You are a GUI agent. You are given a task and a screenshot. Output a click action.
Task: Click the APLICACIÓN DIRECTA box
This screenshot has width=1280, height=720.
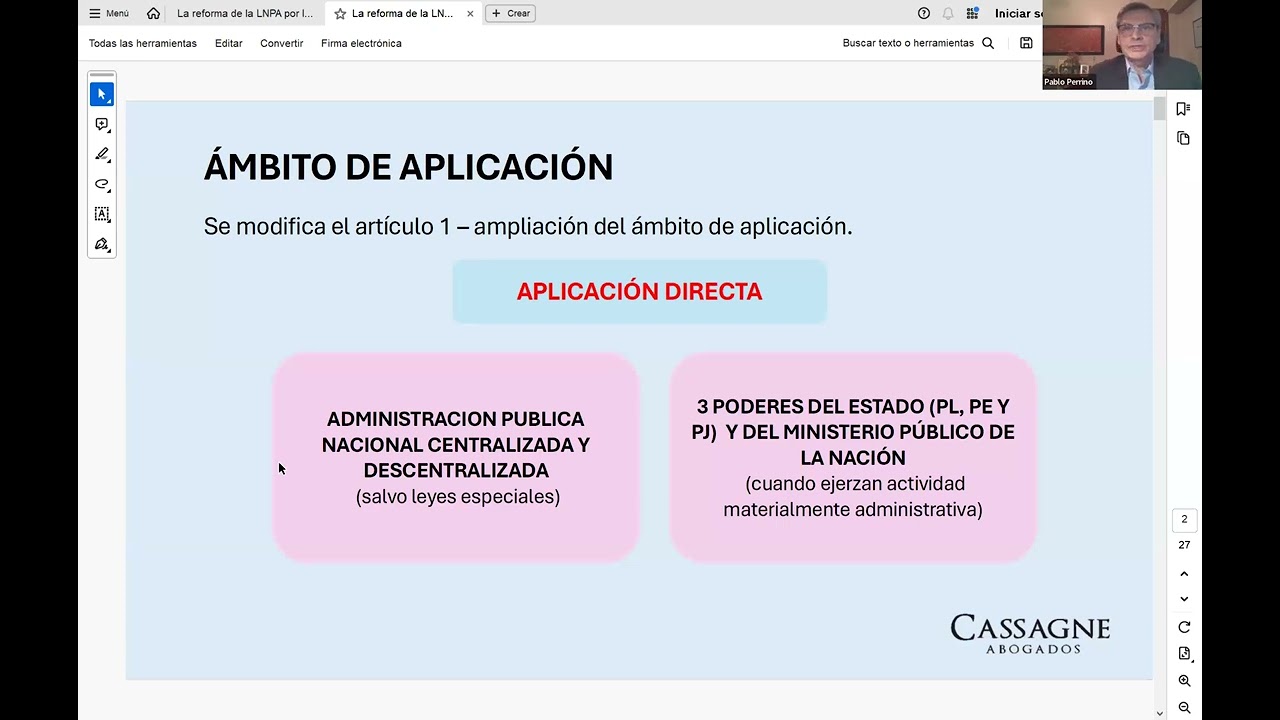(x=640, y=291)
